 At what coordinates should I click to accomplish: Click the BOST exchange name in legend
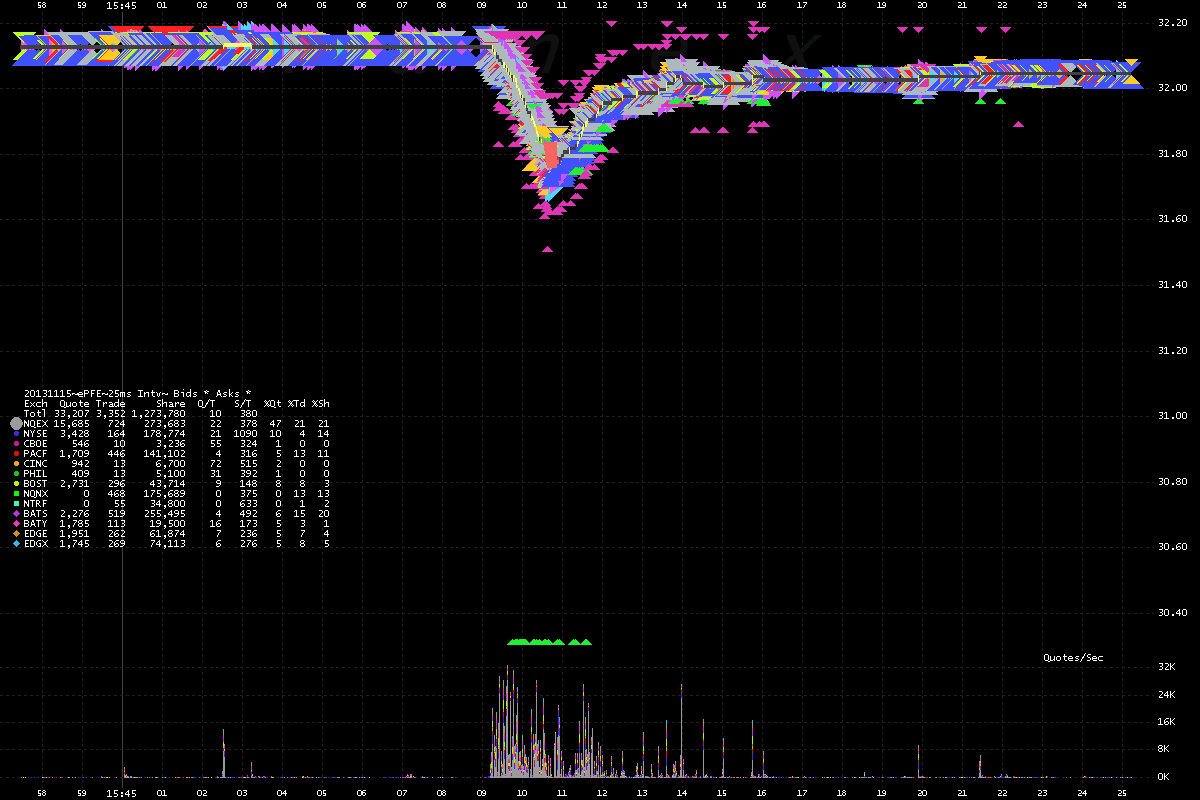pos(35,484)
